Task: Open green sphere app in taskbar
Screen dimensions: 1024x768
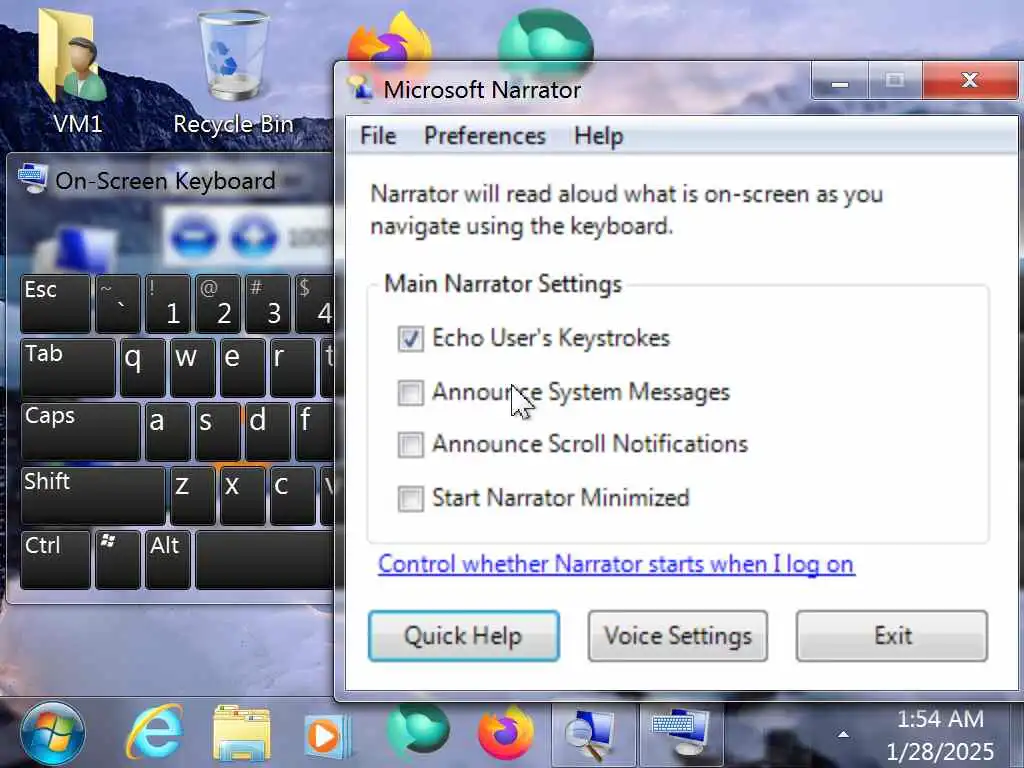Action: pyautogui.click(x=418, y=731)
